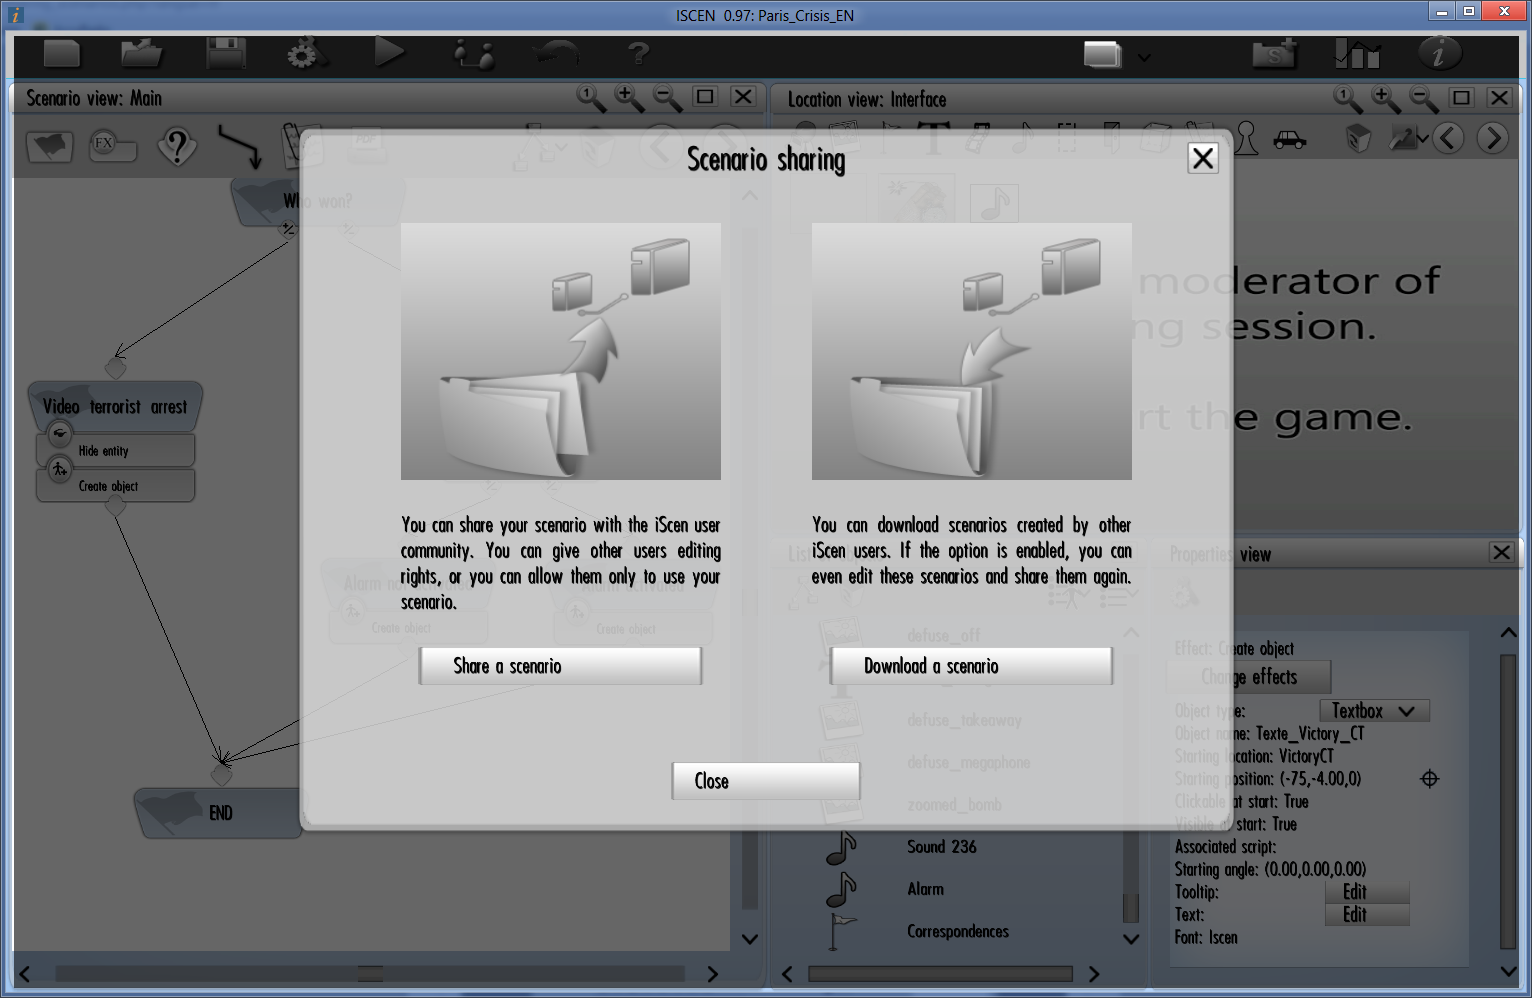Zoom out in the Location view
Screen dimensions: 1532x998
pos(1424,98)
